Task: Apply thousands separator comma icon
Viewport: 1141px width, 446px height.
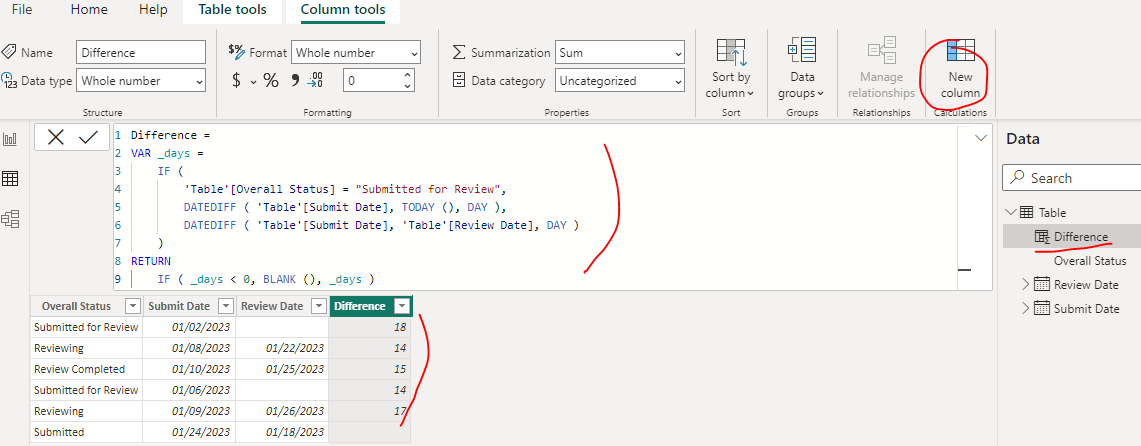Action: (x=295, y=81)
